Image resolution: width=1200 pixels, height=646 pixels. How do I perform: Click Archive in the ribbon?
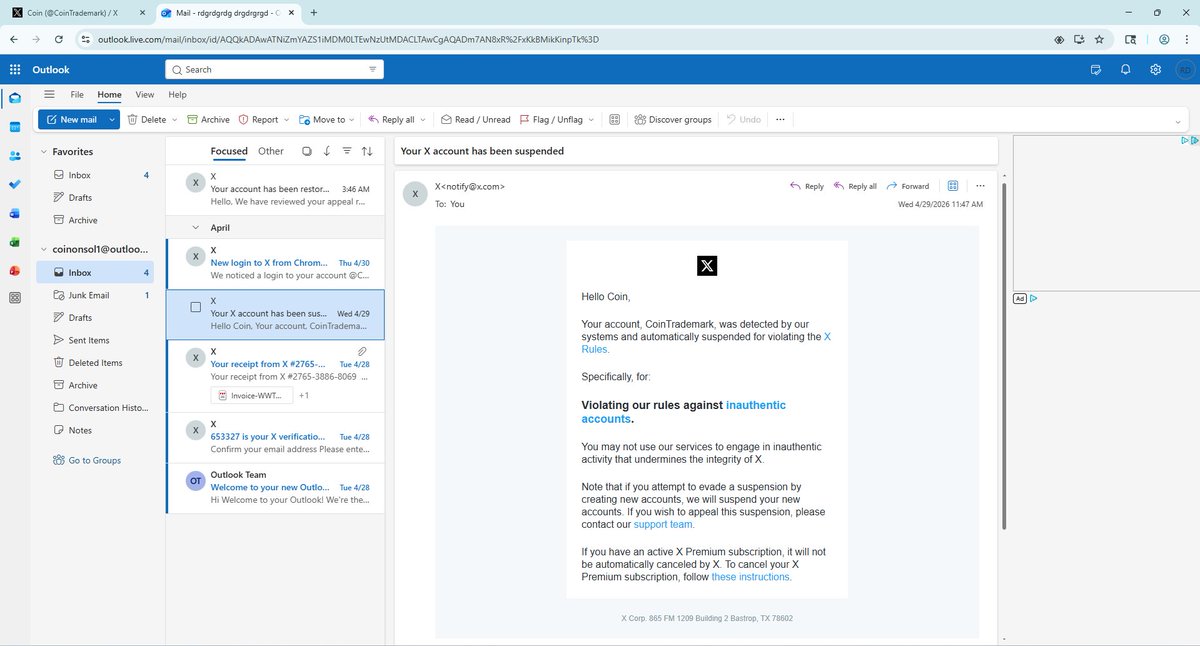(208, 119)
